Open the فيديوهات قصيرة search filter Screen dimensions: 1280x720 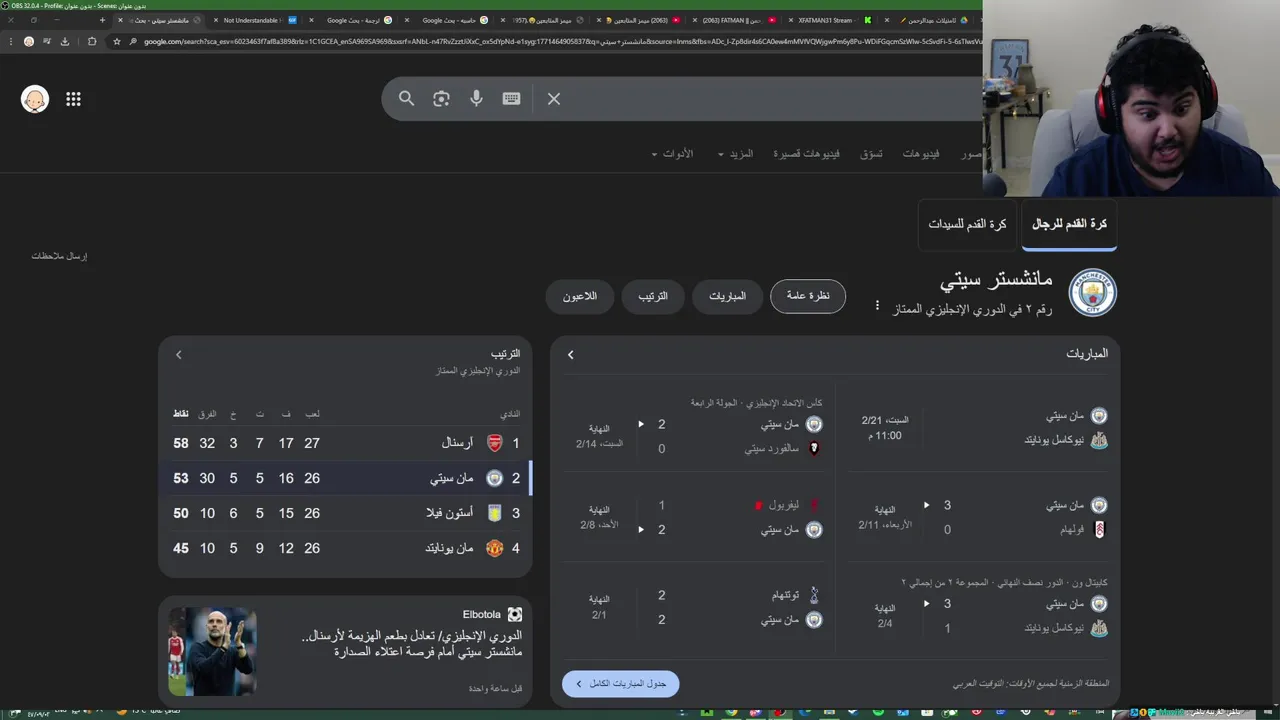(x=806, y=153)
